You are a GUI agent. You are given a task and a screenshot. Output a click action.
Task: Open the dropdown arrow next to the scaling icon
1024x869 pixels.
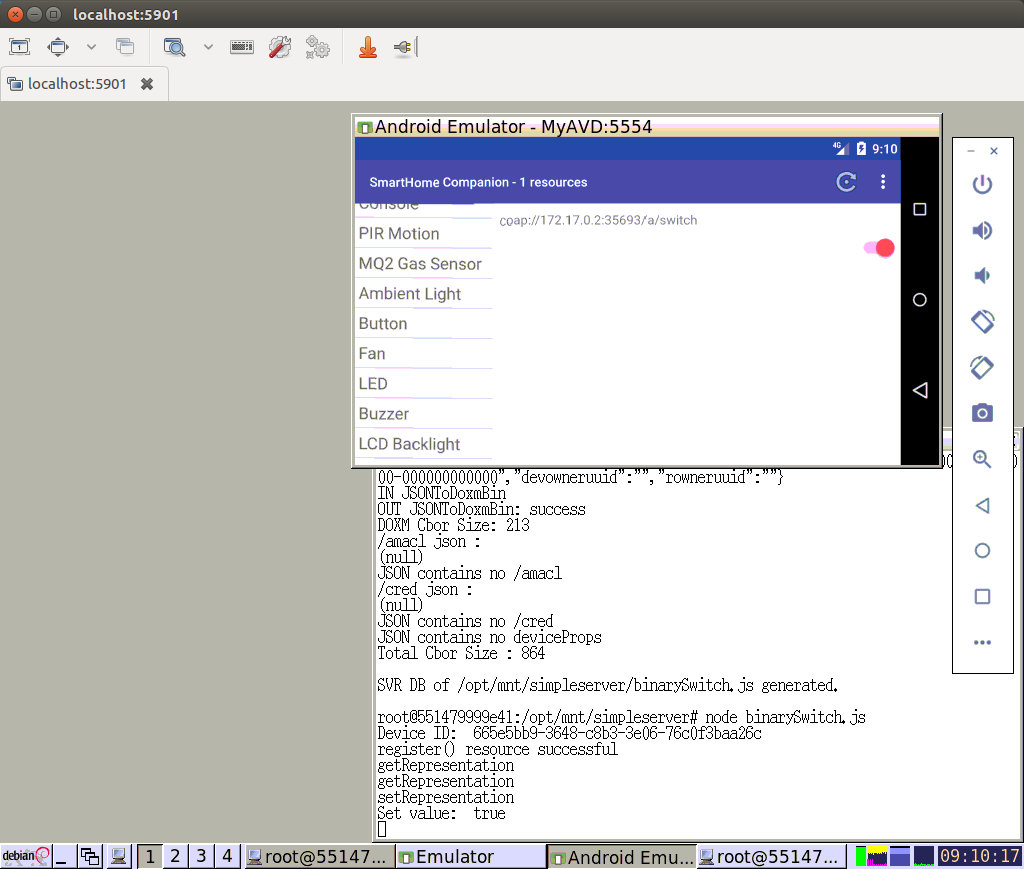pyautogui.click(x=91, y=47)
